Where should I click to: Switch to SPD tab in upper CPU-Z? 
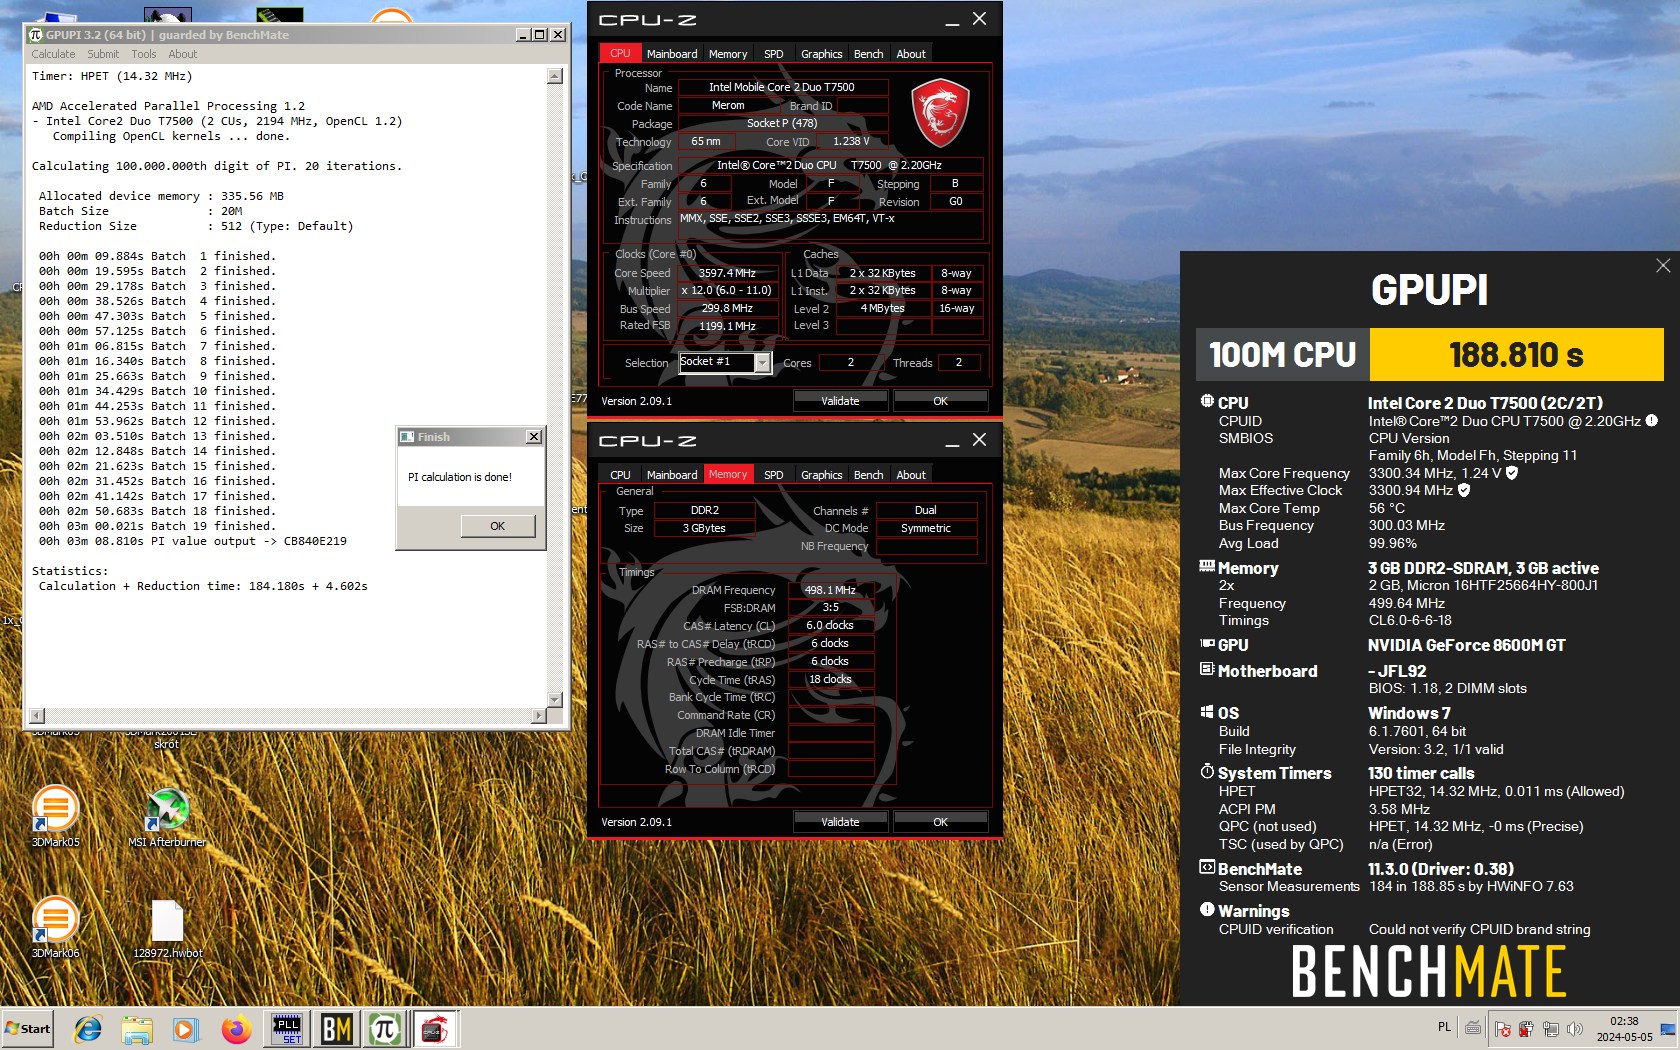click(774, 54)
